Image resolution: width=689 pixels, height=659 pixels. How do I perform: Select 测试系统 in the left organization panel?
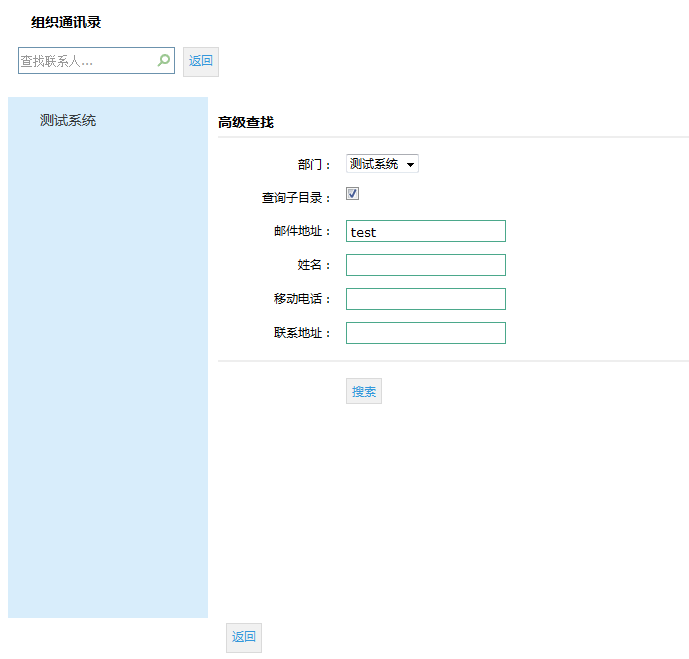pos(68,121)
